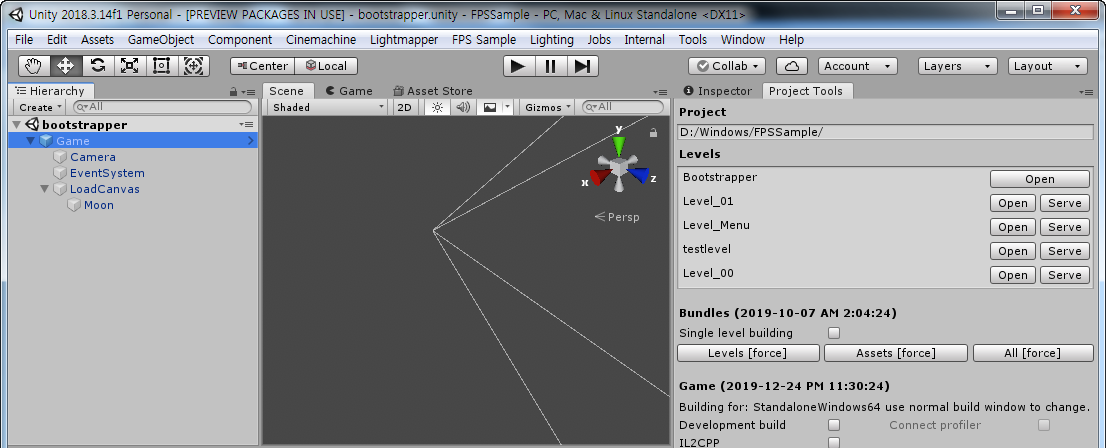Enable the IL2CPP checkbox

834,442
